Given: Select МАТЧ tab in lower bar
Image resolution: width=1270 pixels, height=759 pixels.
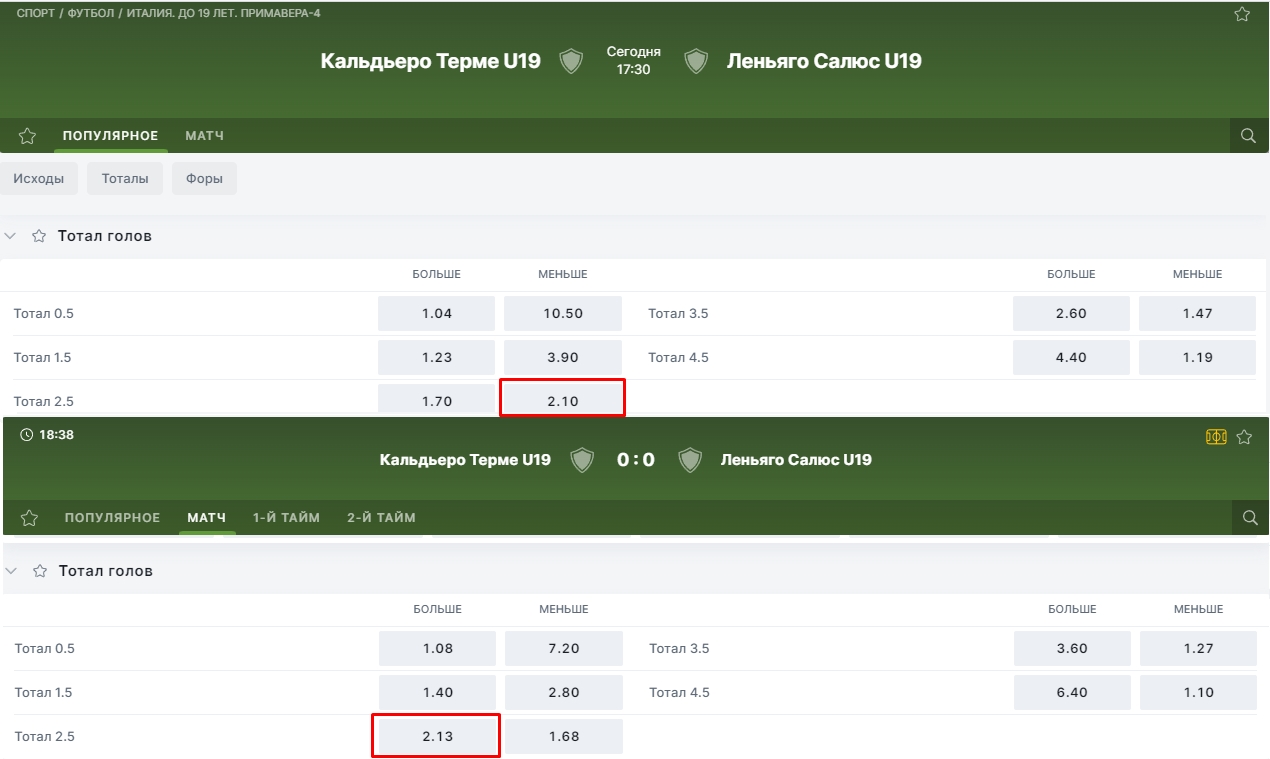Looking at the screenshot, I should click(207, 518).
